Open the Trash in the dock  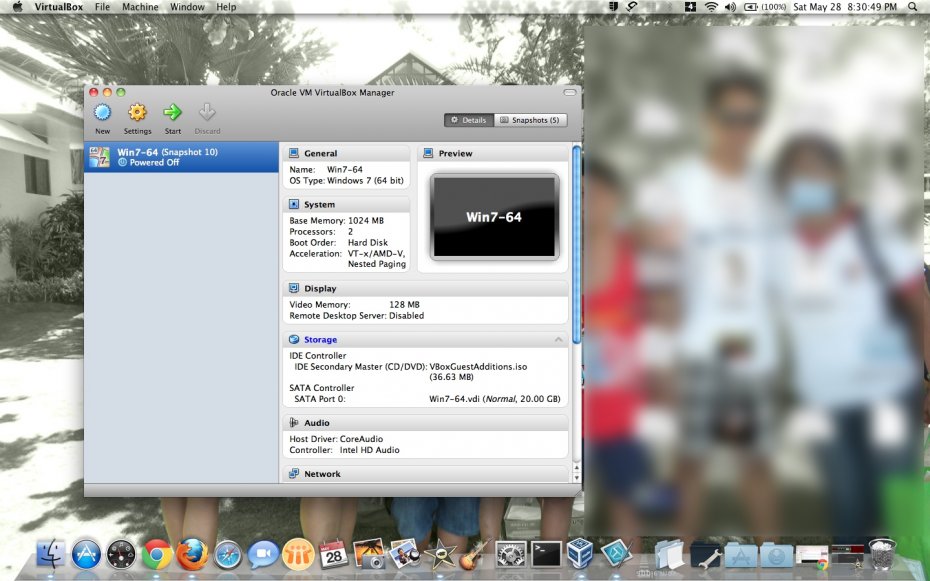pyautogui.click(x=882, y=554)
